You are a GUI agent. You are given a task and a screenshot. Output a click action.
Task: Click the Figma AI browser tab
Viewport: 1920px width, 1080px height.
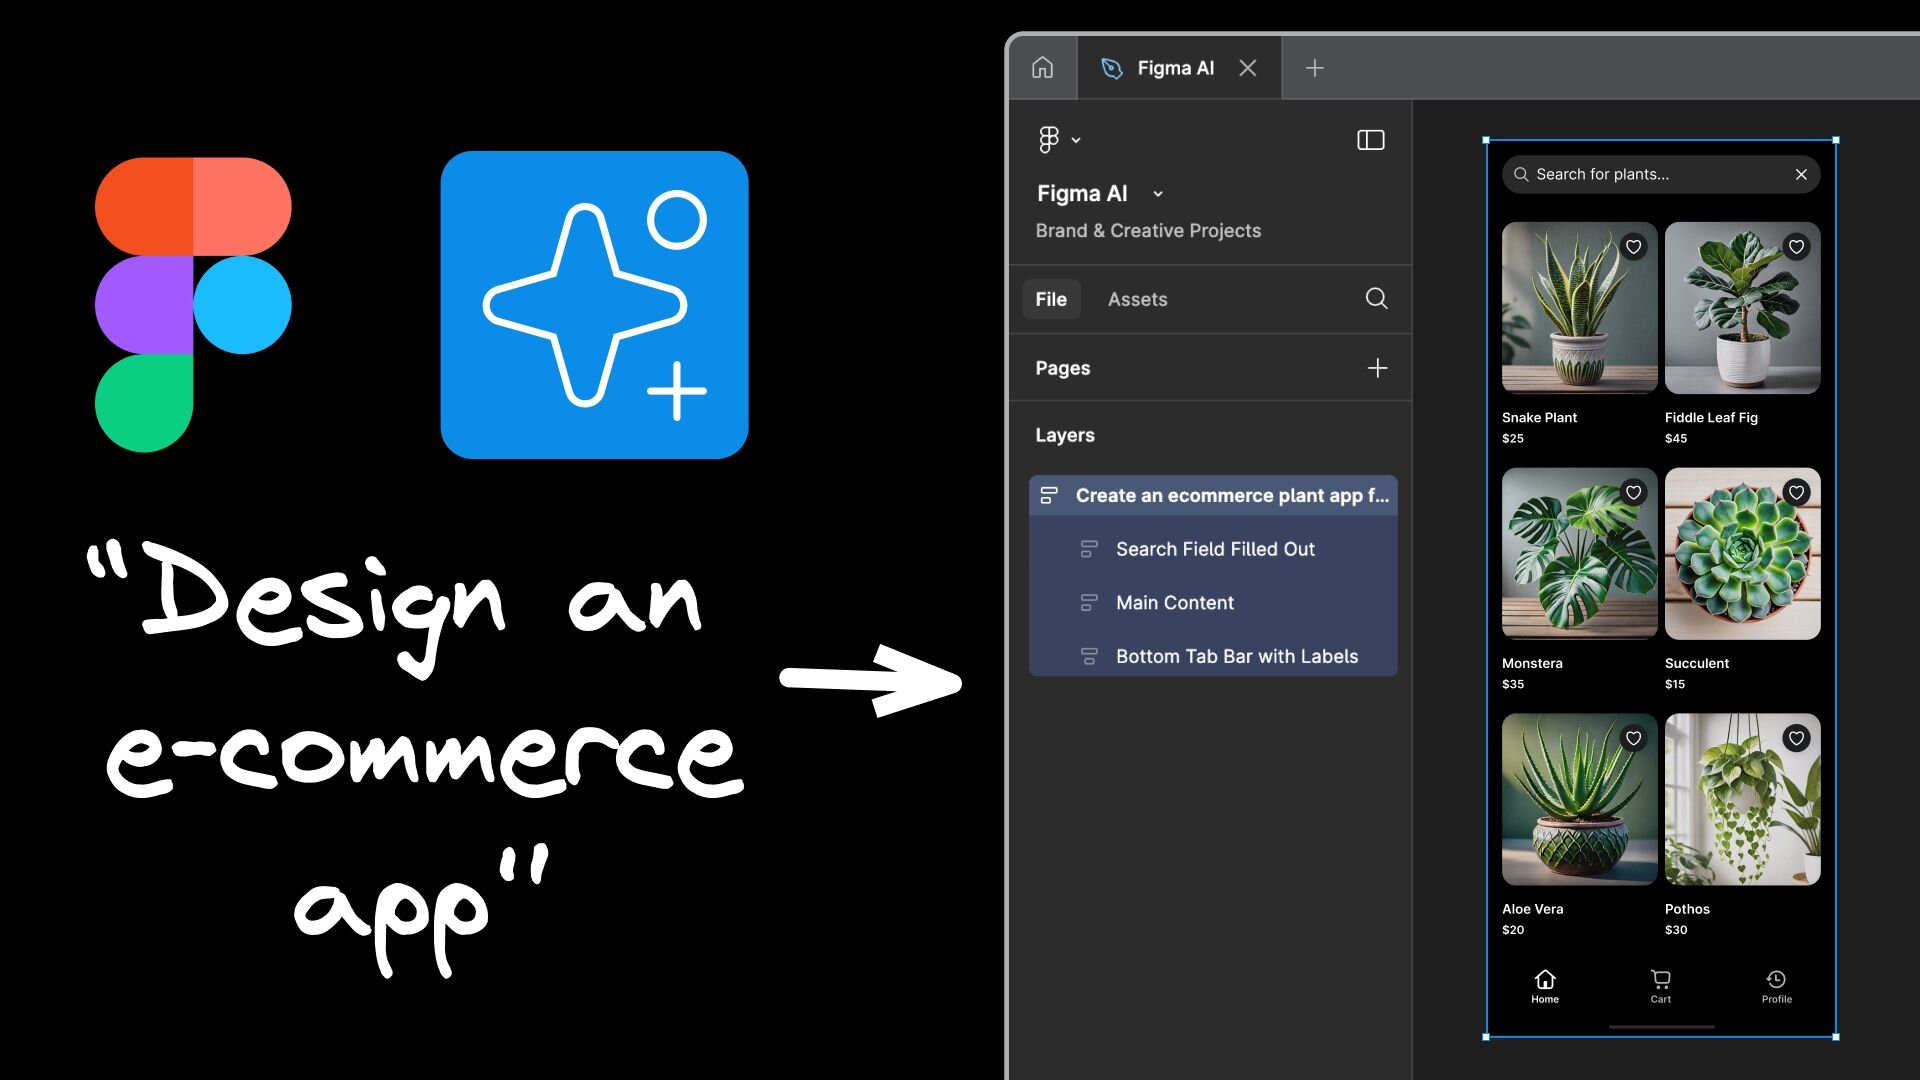pyautogui.click(x=1175, y=67)
